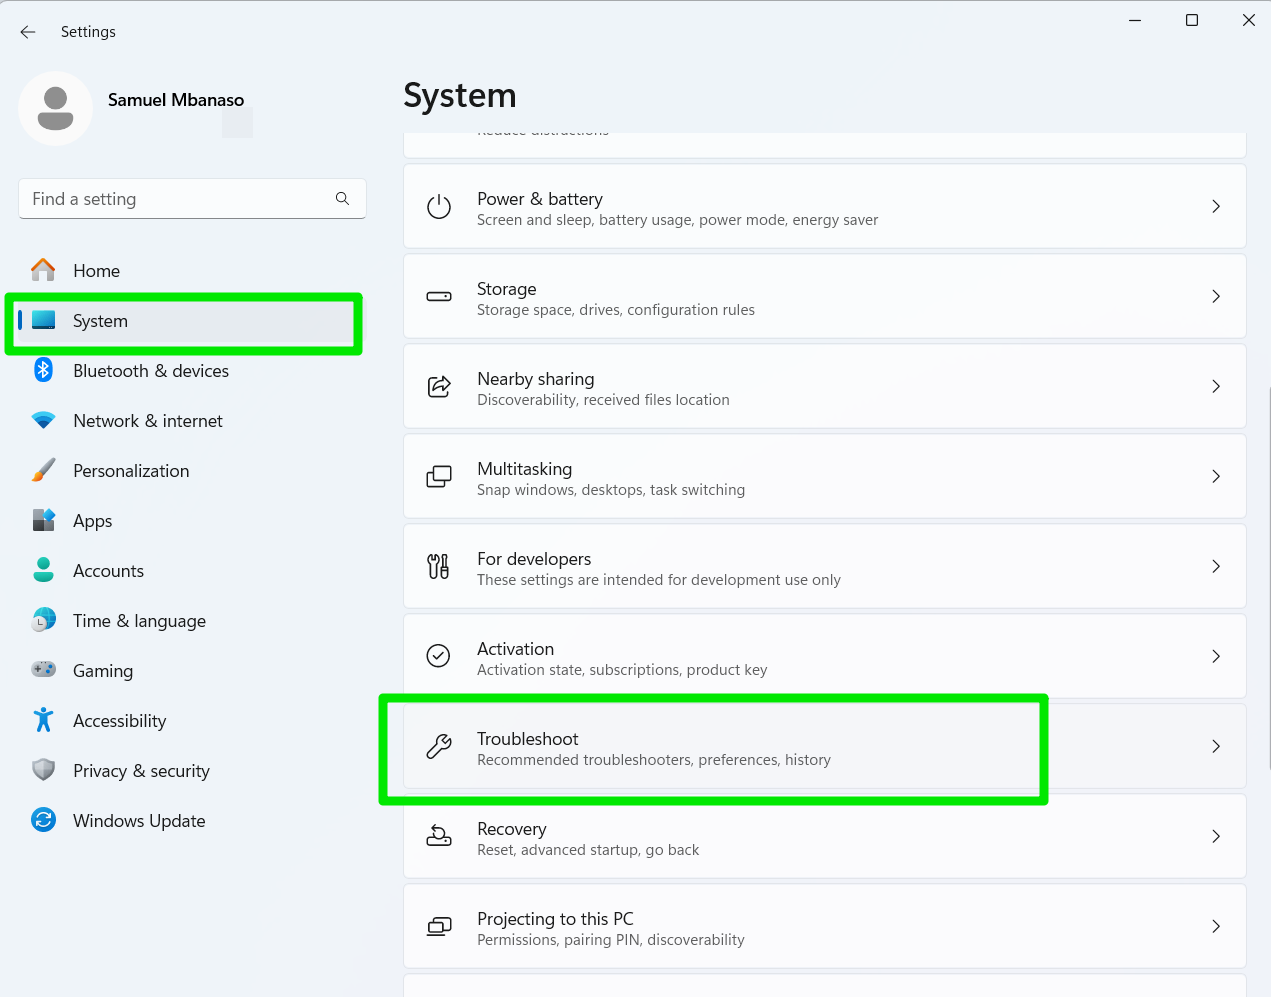Click the Accounts person icon
Viewport: 1271px width, 997px height.
(43, 570)
